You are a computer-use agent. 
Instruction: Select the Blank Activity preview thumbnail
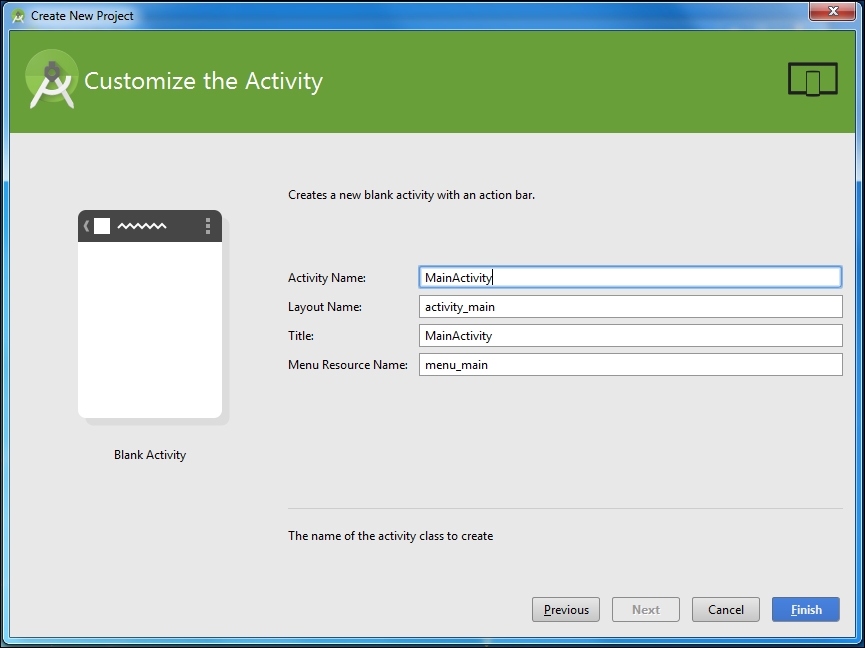click(150, 315)
